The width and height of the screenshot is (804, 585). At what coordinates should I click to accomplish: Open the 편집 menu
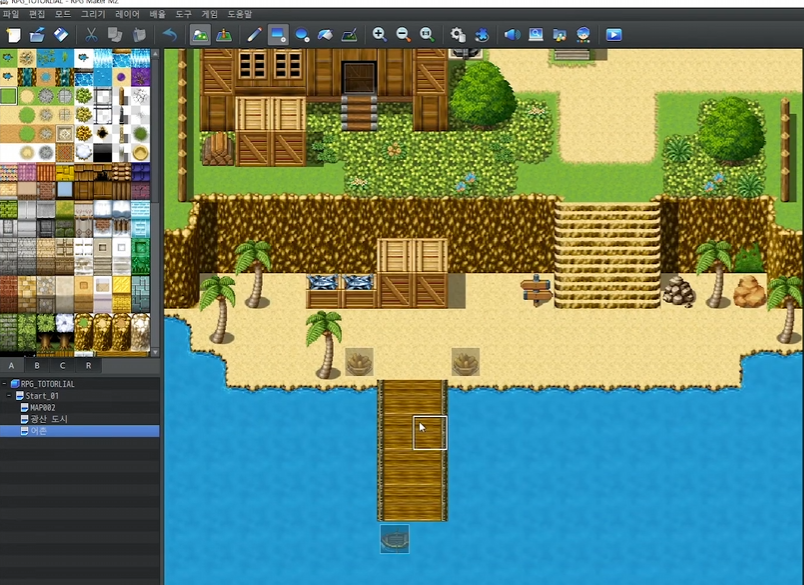(x=37, y=14)
